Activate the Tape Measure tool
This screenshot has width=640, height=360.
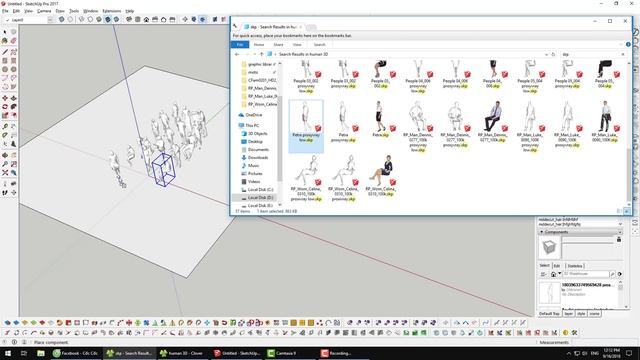(5, 127)
